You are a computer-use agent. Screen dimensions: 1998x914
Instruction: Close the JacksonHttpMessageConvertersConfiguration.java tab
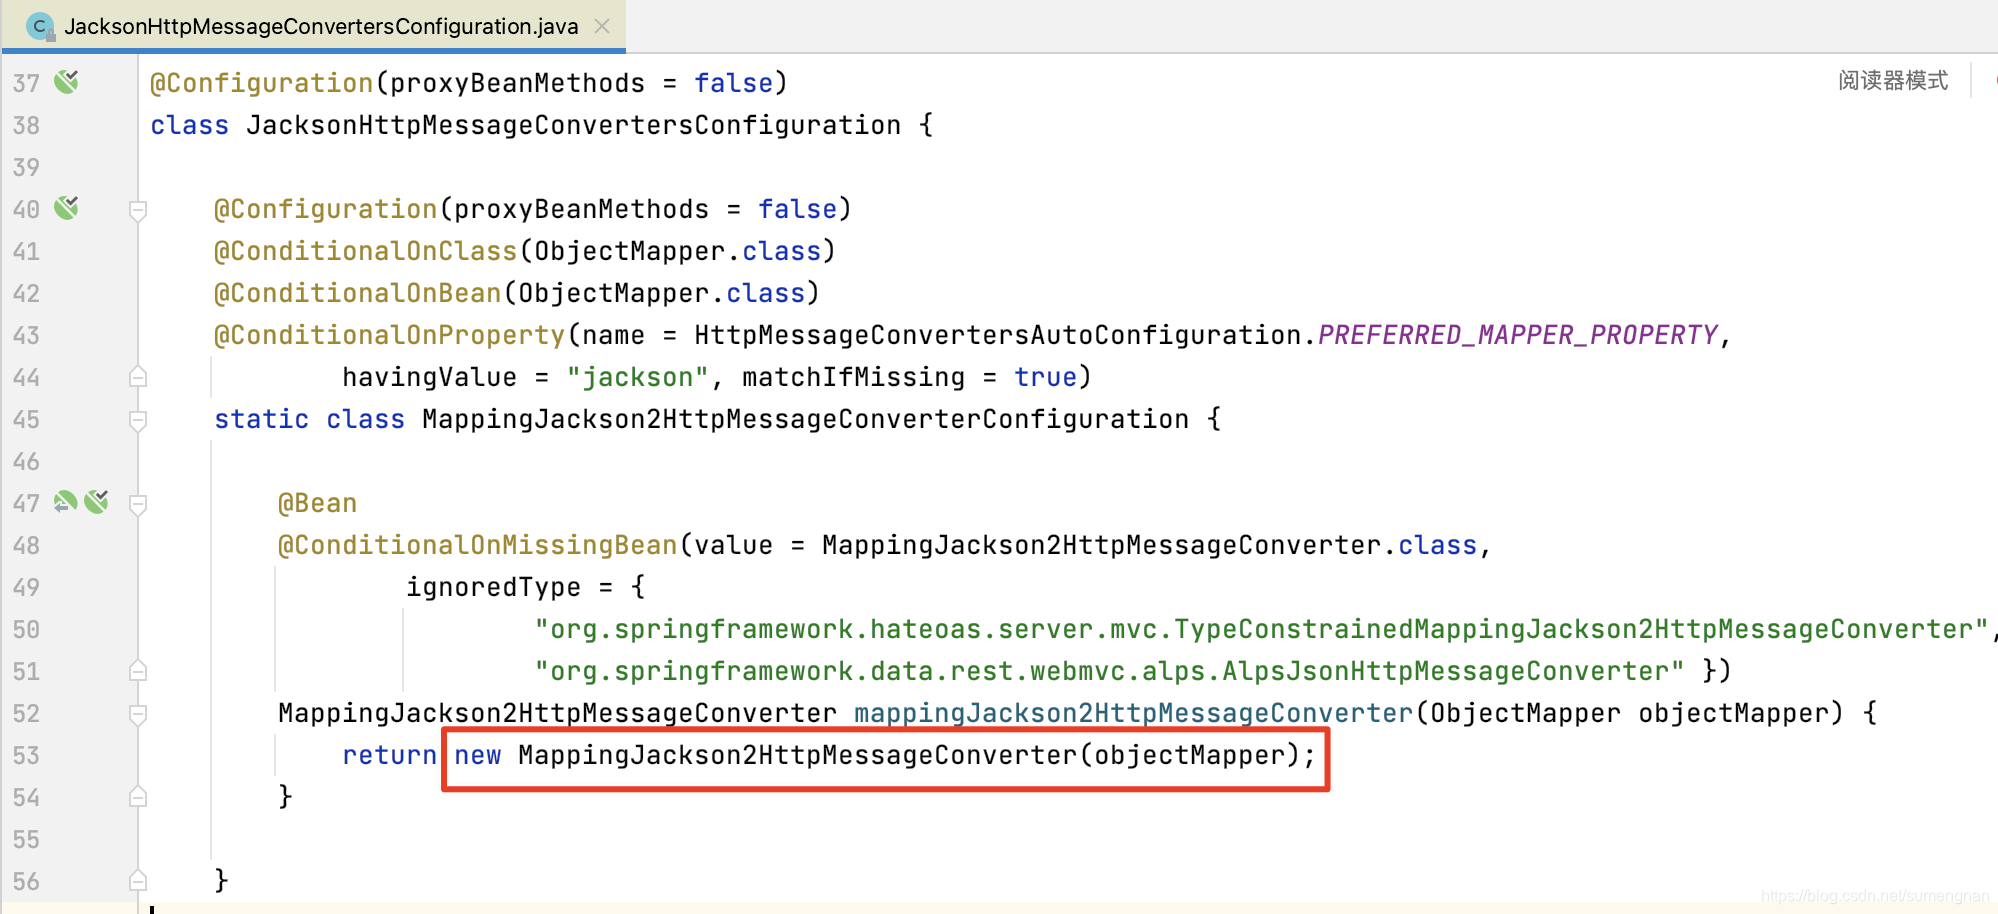click(x=602, y=26)
